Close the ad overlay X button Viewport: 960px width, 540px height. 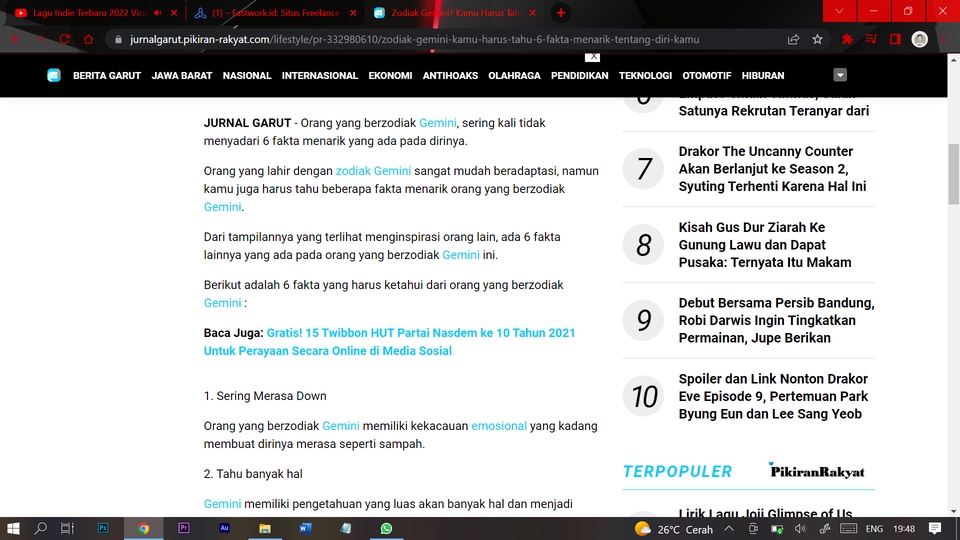pos(592,57)
